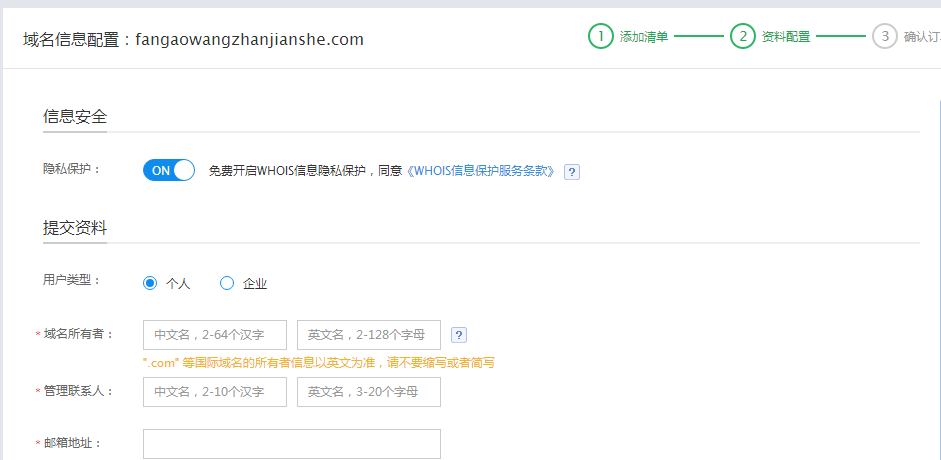Image resolution: width=941 pixels, height=460 pixels.
Task: Click the 添加清单 step label
Action: (x=643, y=37)
